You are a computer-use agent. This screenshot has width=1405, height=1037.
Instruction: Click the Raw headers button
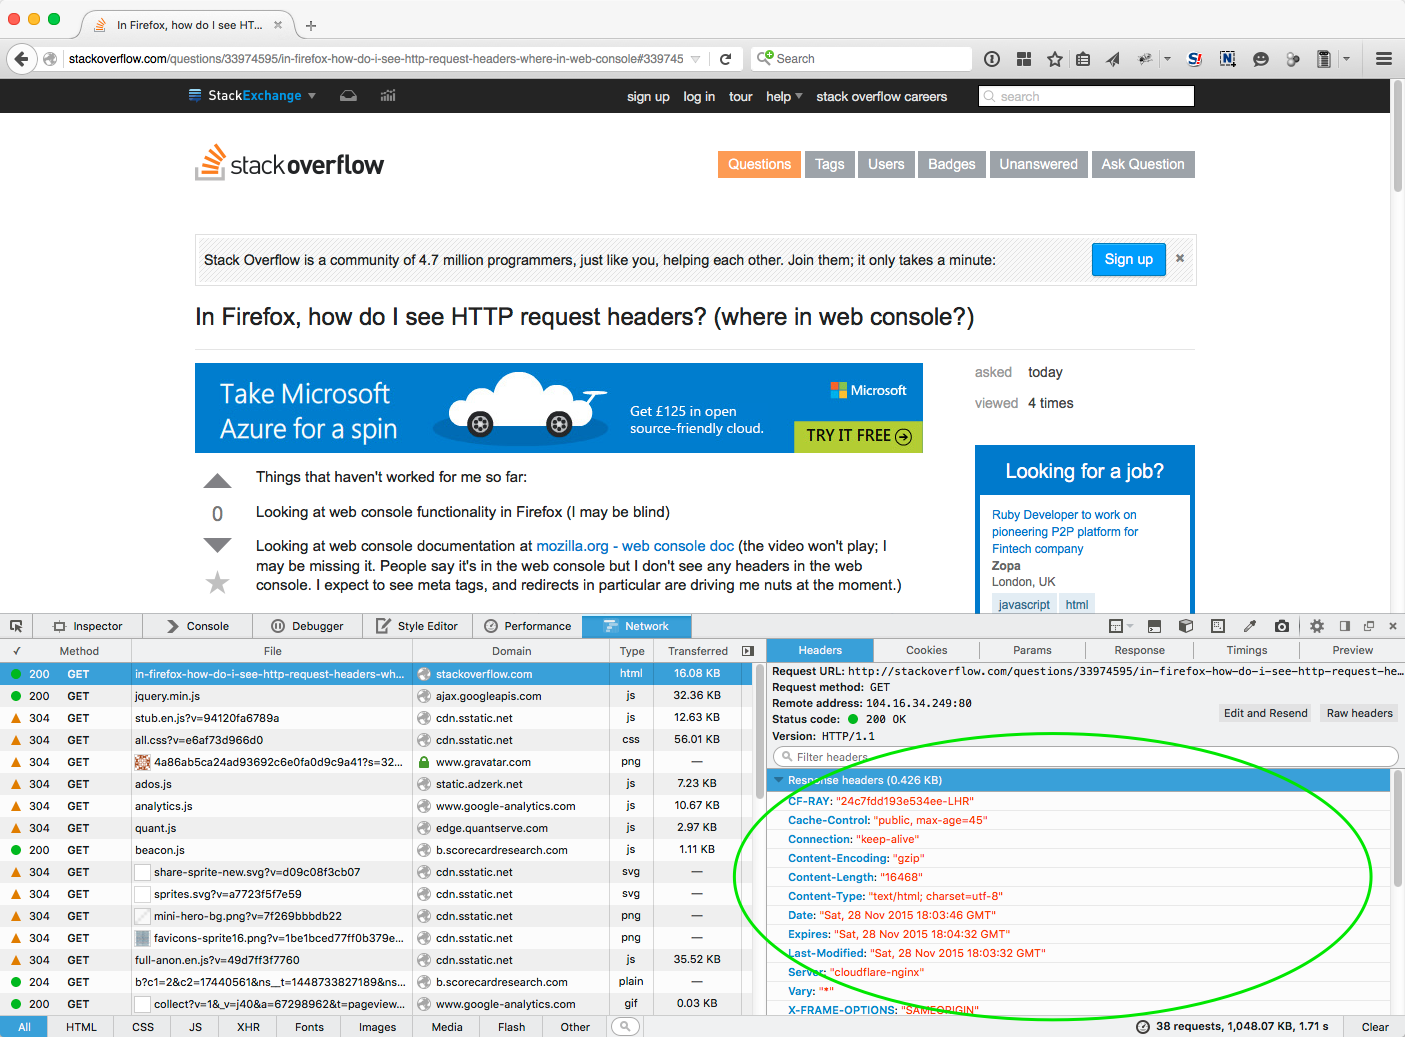pyautogui.click(x=1359, y=713)
